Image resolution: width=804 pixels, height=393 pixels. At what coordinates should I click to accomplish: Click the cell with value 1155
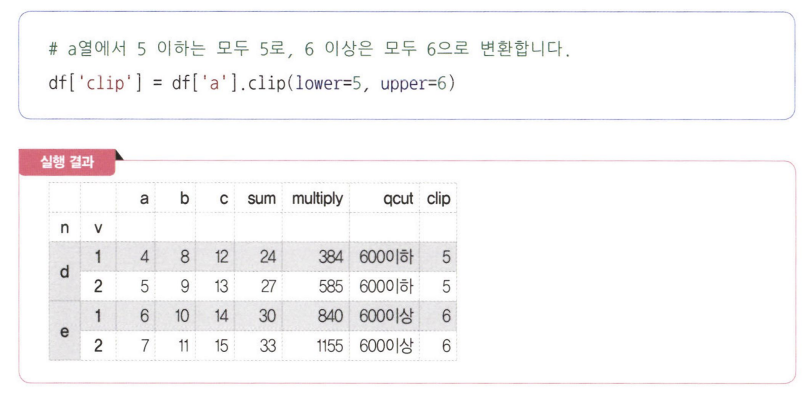(x=315, y=346)
